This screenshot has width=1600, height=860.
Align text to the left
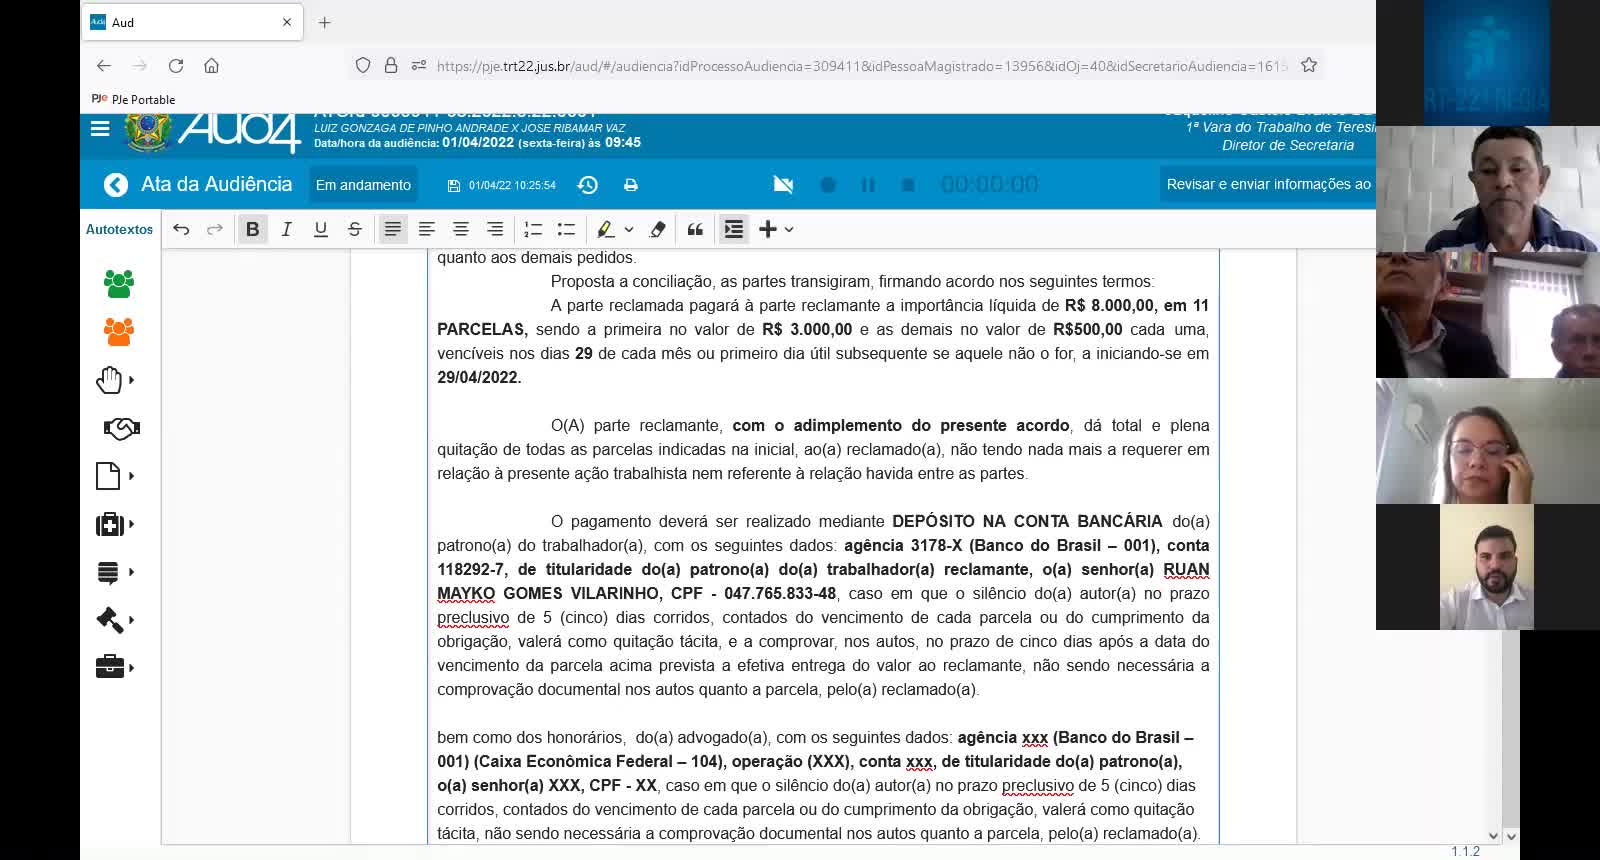(427, 229)
